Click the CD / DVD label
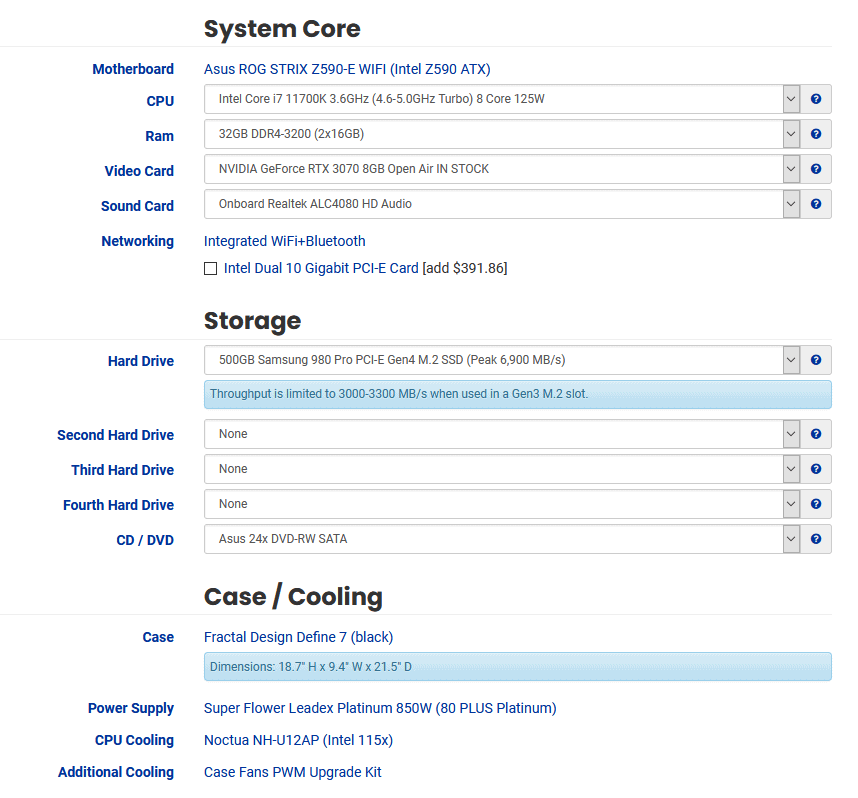The width and height of the screenshot is (858, 798). (145, 540)
